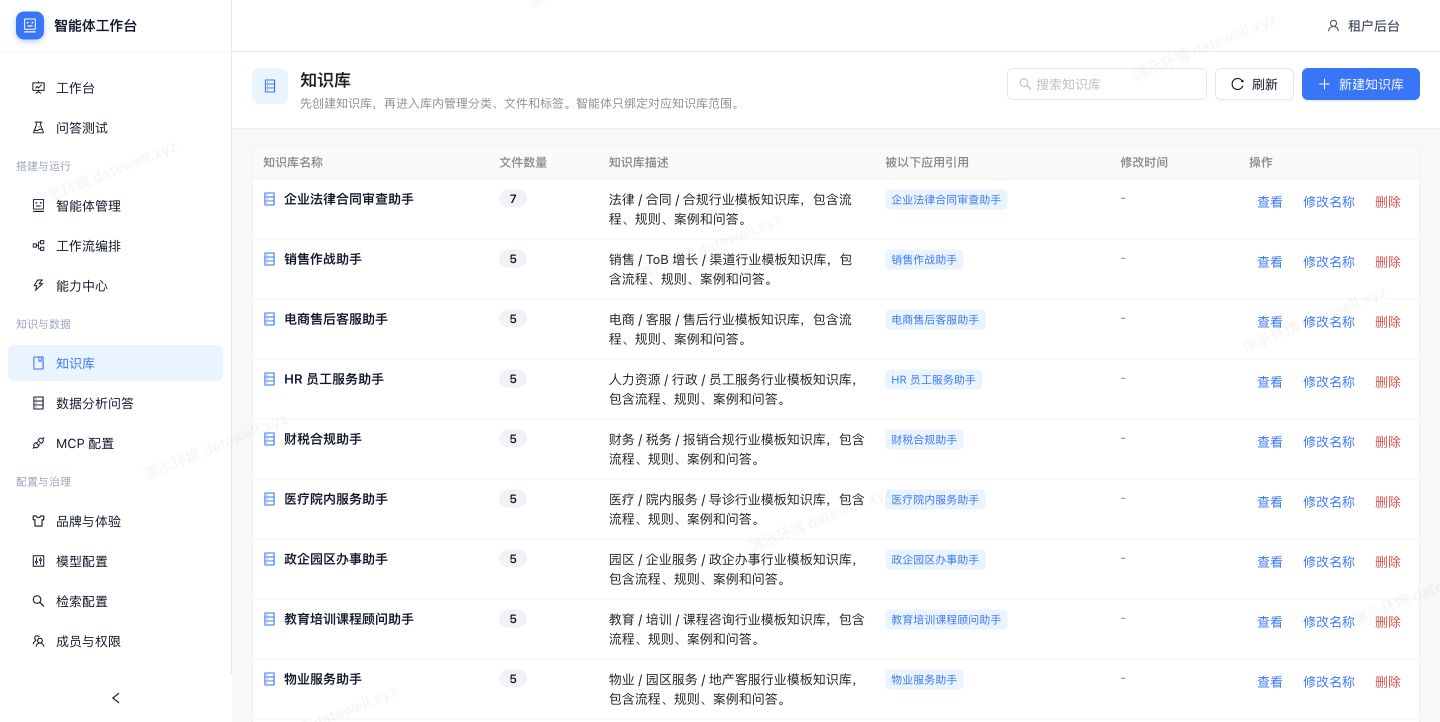Click the icon beside 物业服务助手 name
This screenshot has height=722, width=1440.
click(x=269, y=679)
